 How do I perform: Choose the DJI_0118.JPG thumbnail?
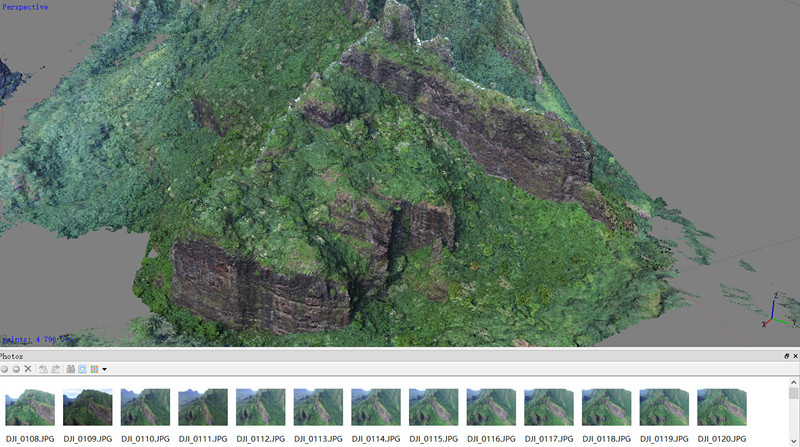click(607, 407)
